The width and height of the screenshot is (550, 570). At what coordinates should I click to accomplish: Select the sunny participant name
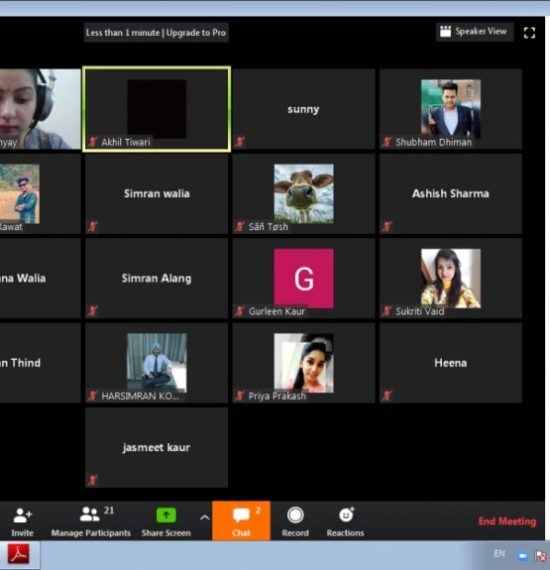click(x=304, y=109)
